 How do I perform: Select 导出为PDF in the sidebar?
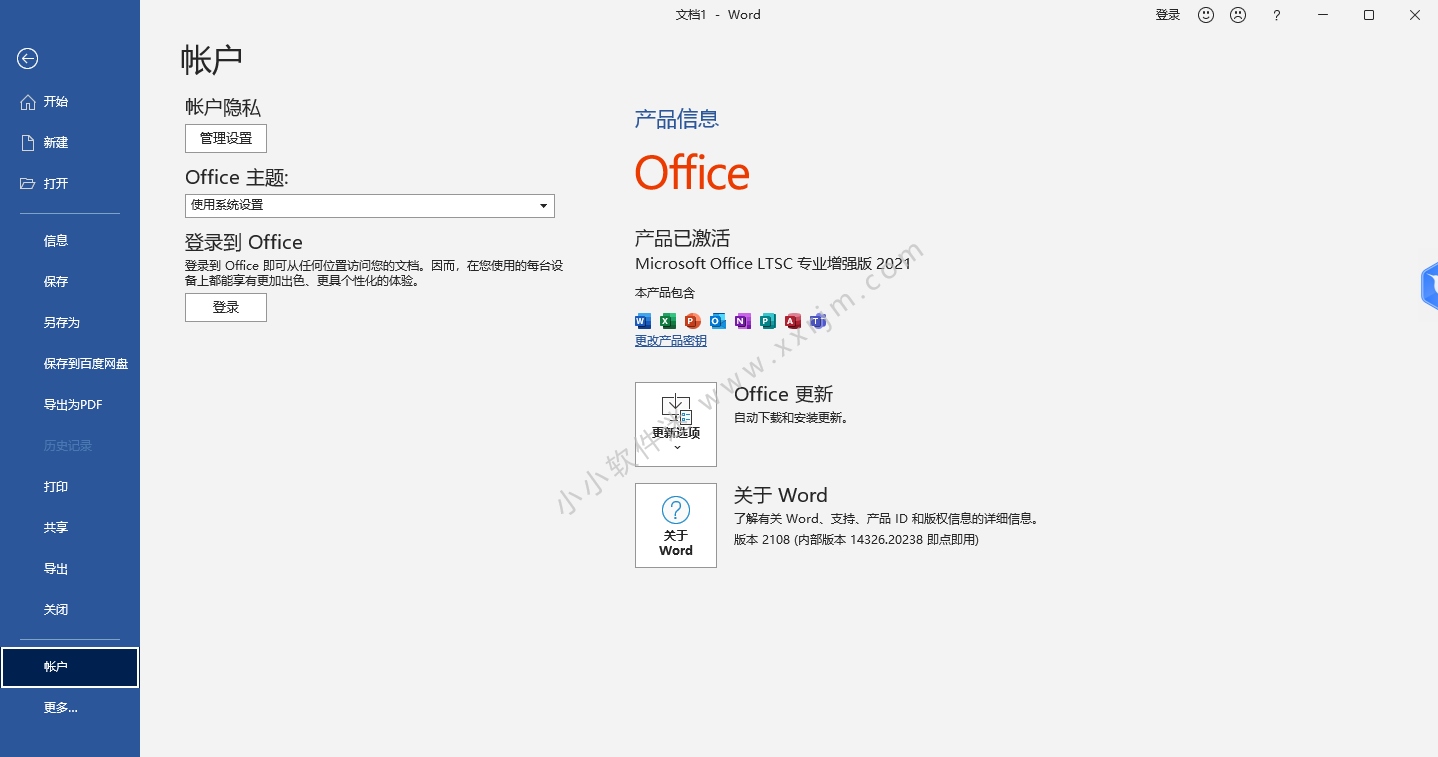(70, 405)
